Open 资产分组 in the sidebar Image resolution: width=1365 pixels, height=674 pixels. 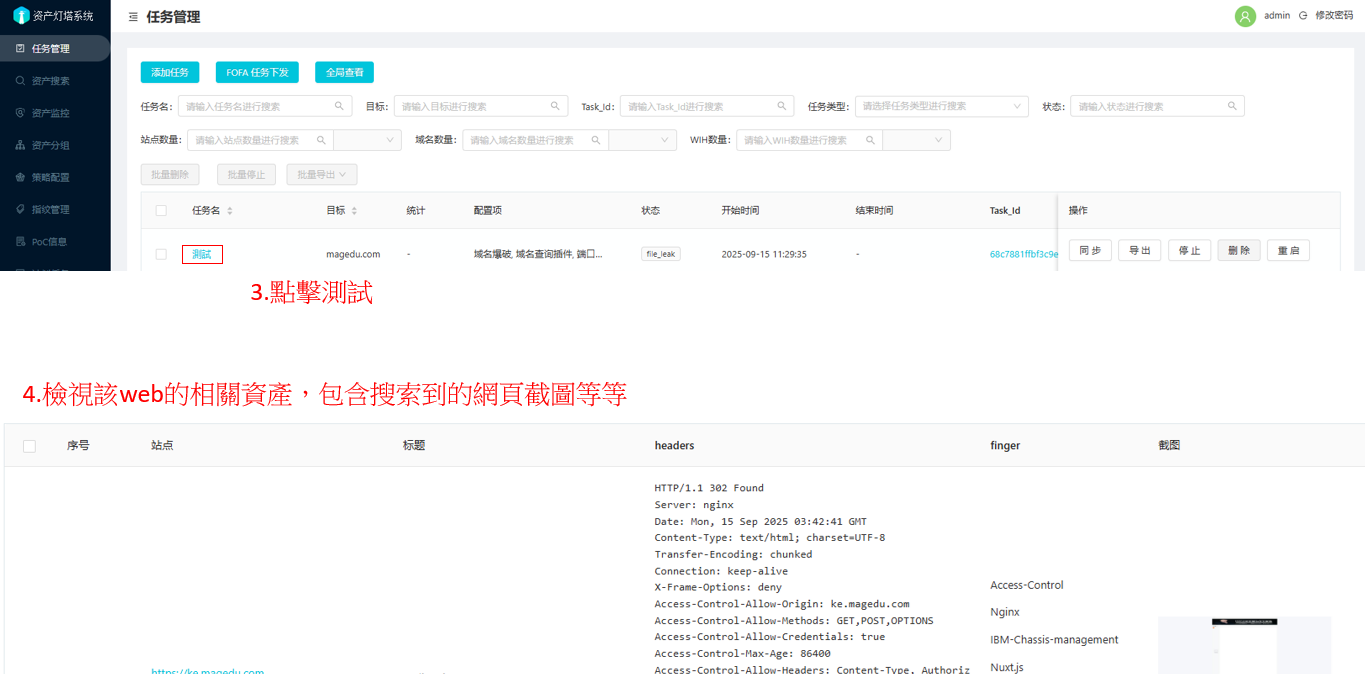[x=55, y=145]
